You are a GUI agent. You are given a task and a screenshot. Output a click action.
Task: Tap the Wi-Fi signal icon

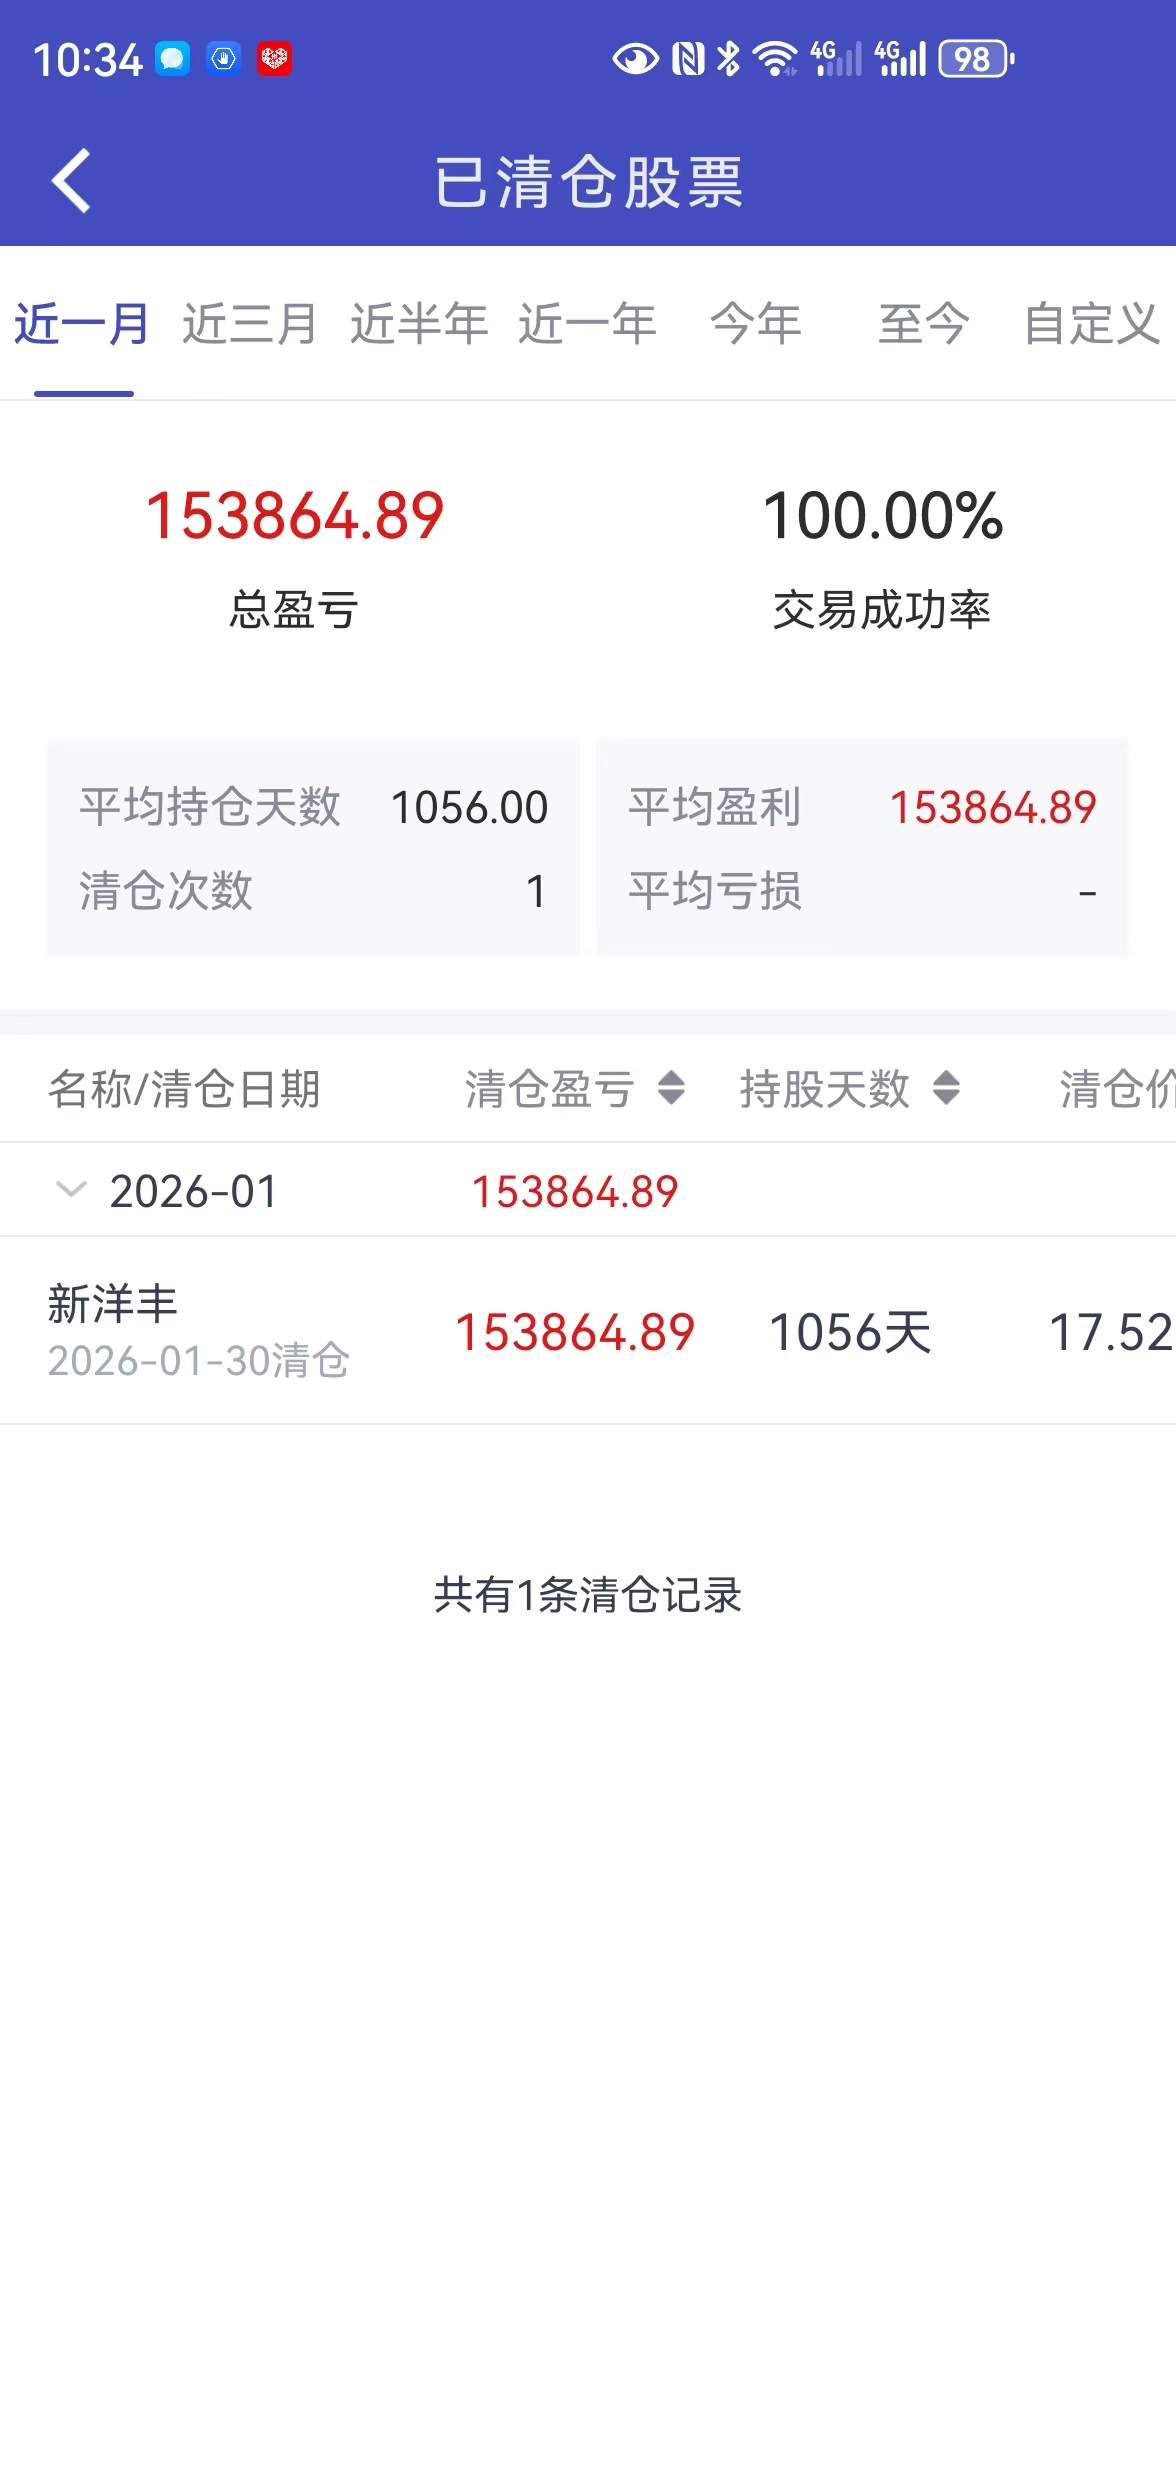(775, 60)
